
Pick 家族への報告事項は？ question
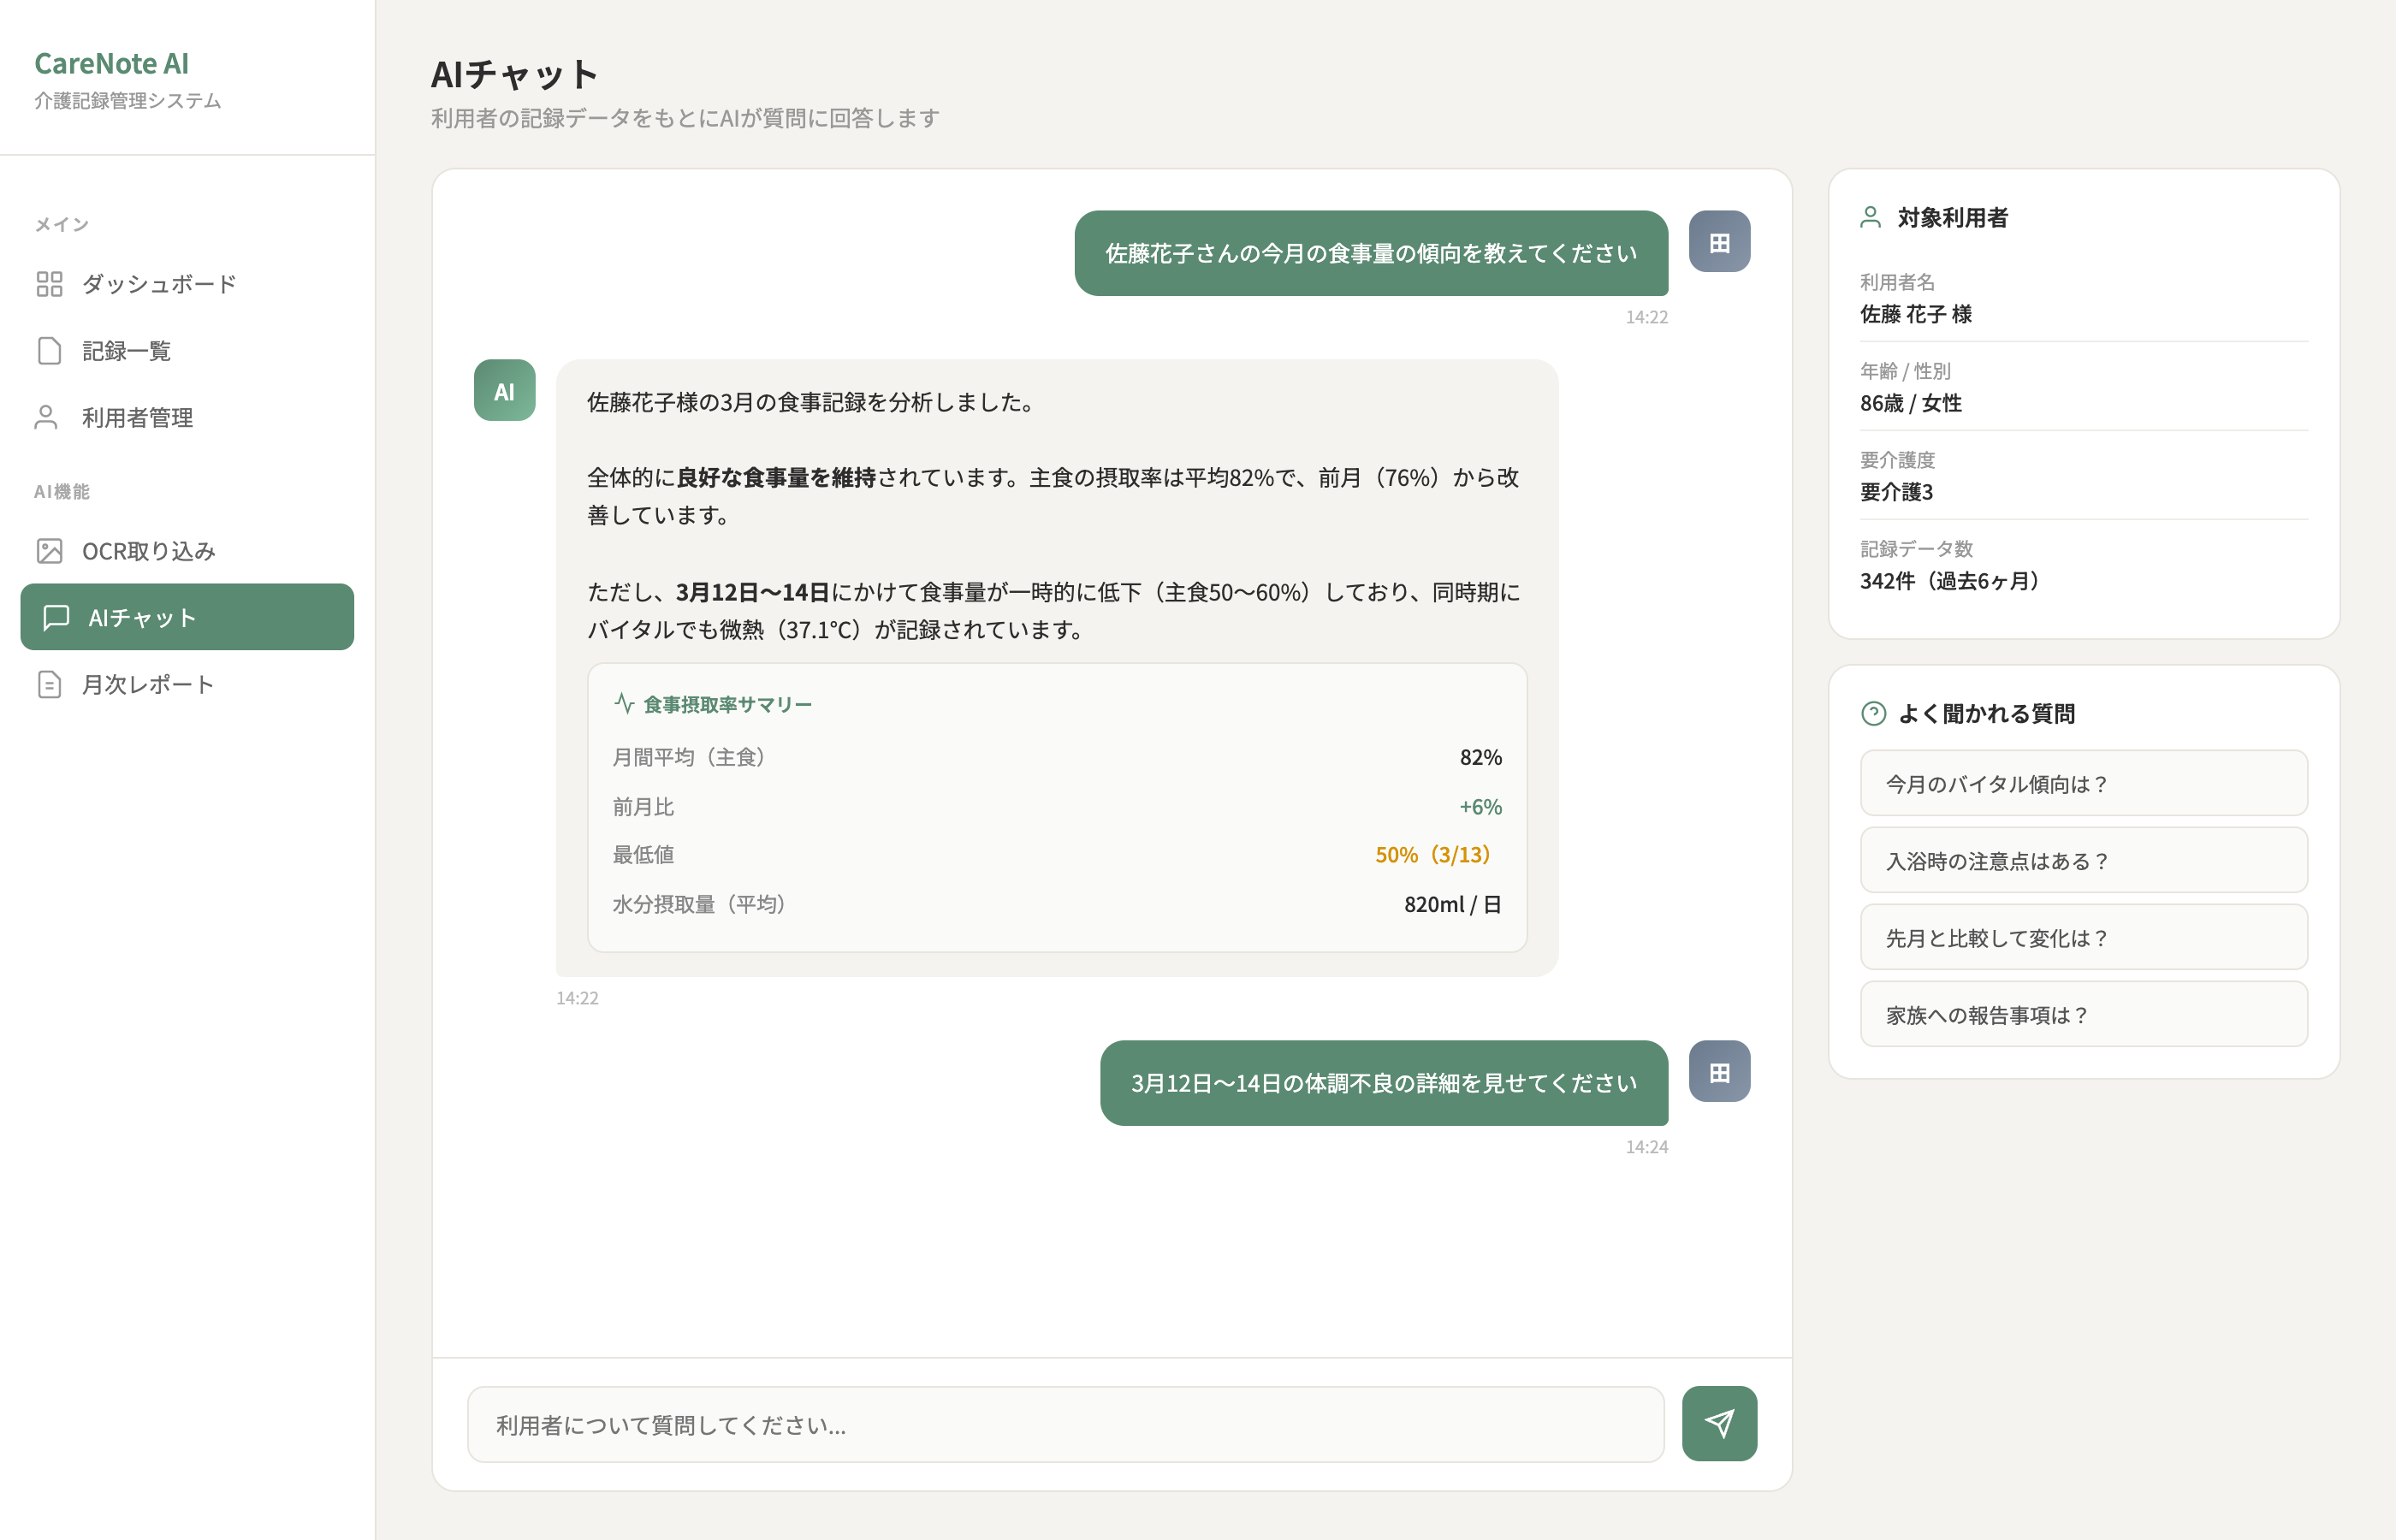click(x=2083, y=1014)
